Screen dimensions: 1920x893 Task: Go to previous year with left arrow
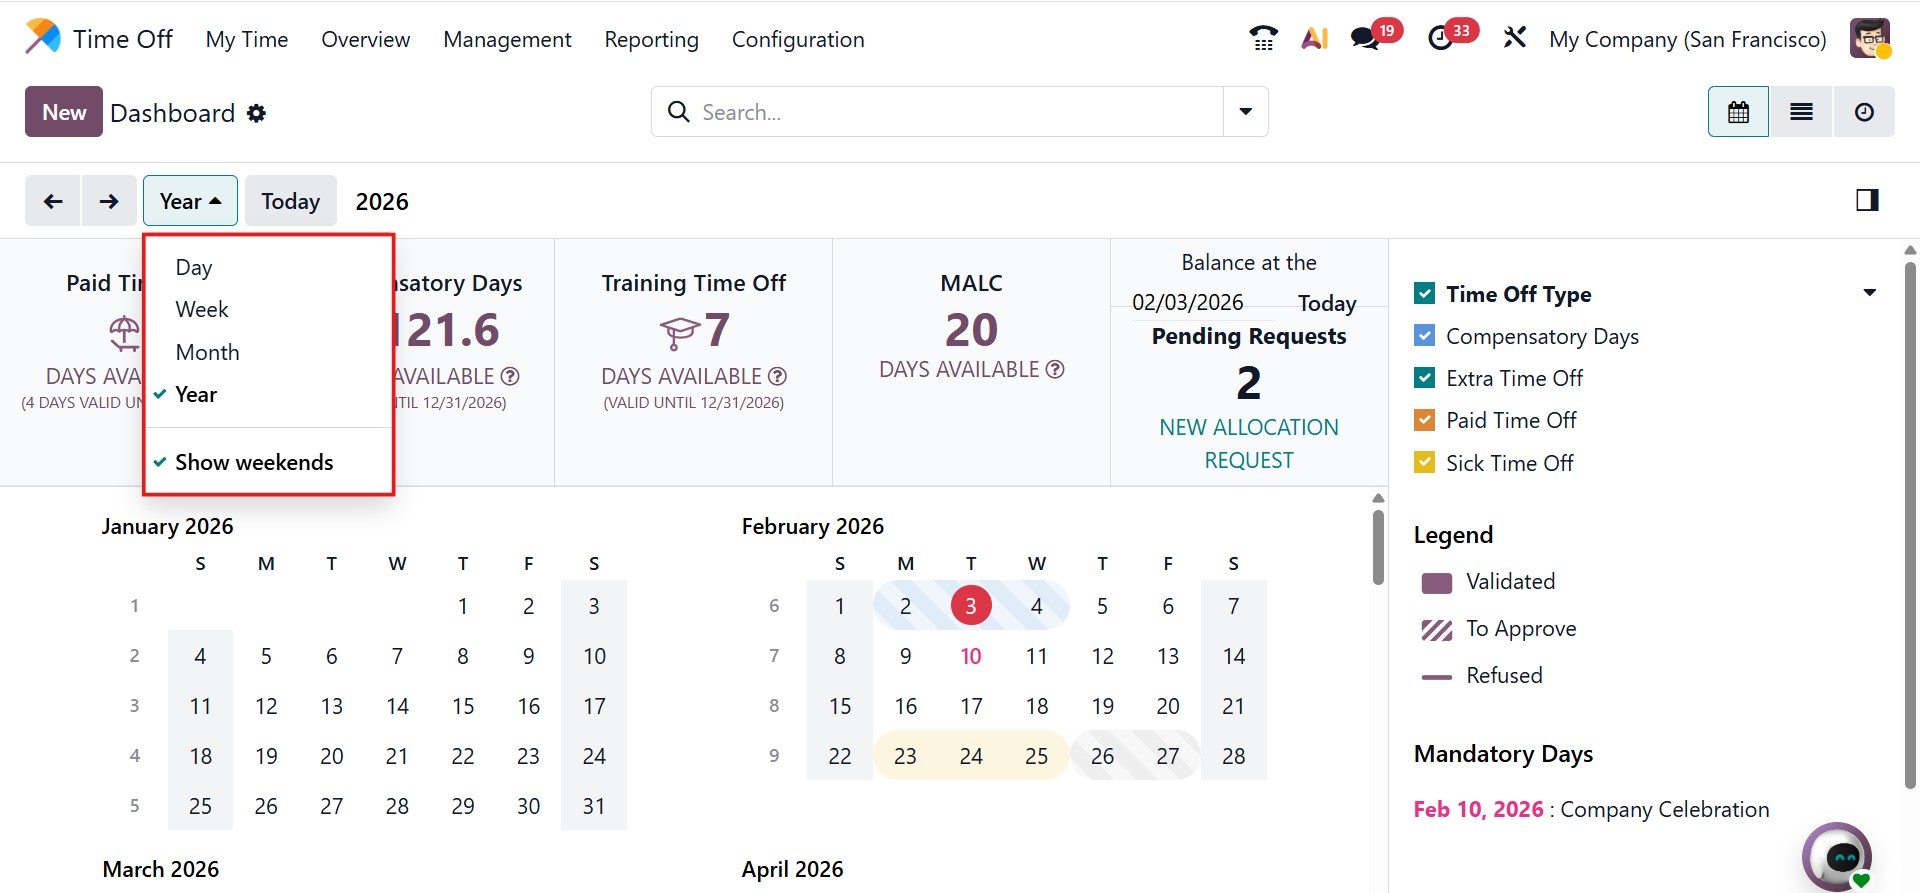click(x=53, y=201)
